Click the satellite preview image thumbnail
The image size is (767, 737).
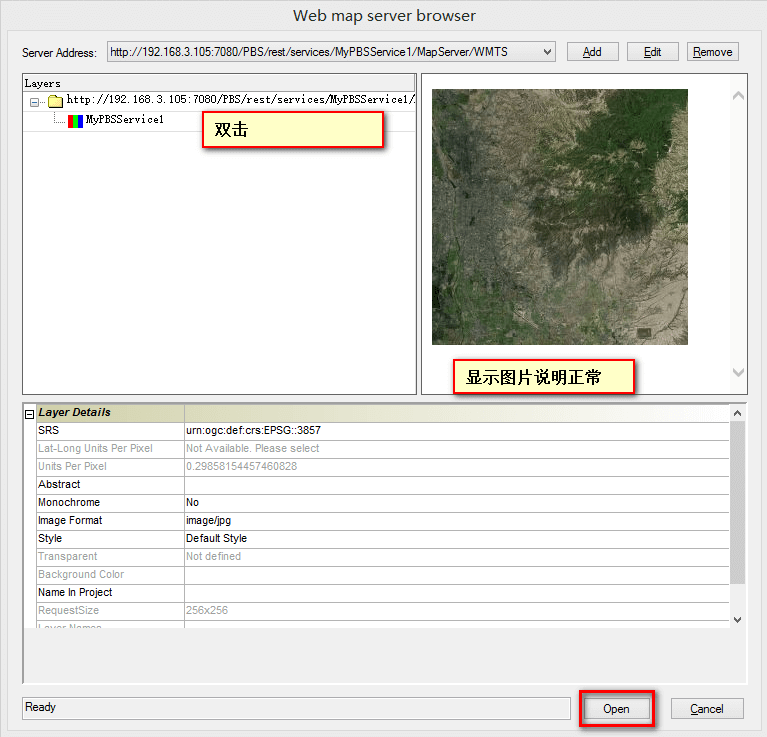click(x=560, y=217)
